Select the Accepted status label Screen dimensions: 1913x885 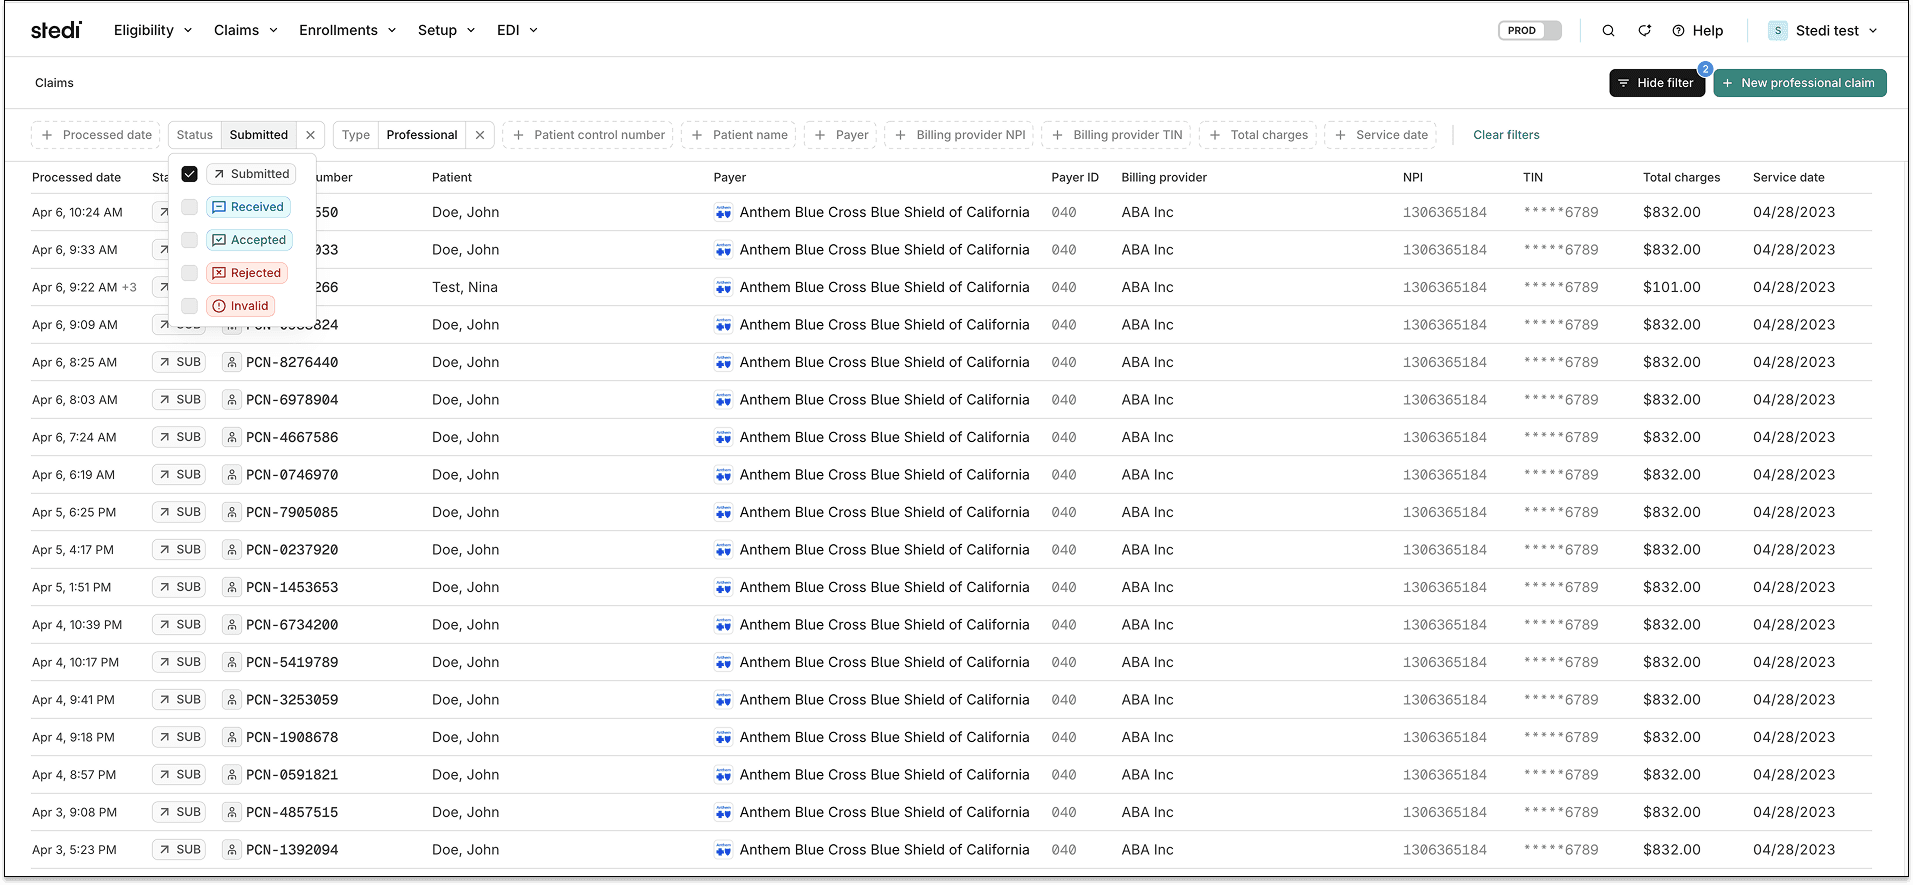point(249,240)
